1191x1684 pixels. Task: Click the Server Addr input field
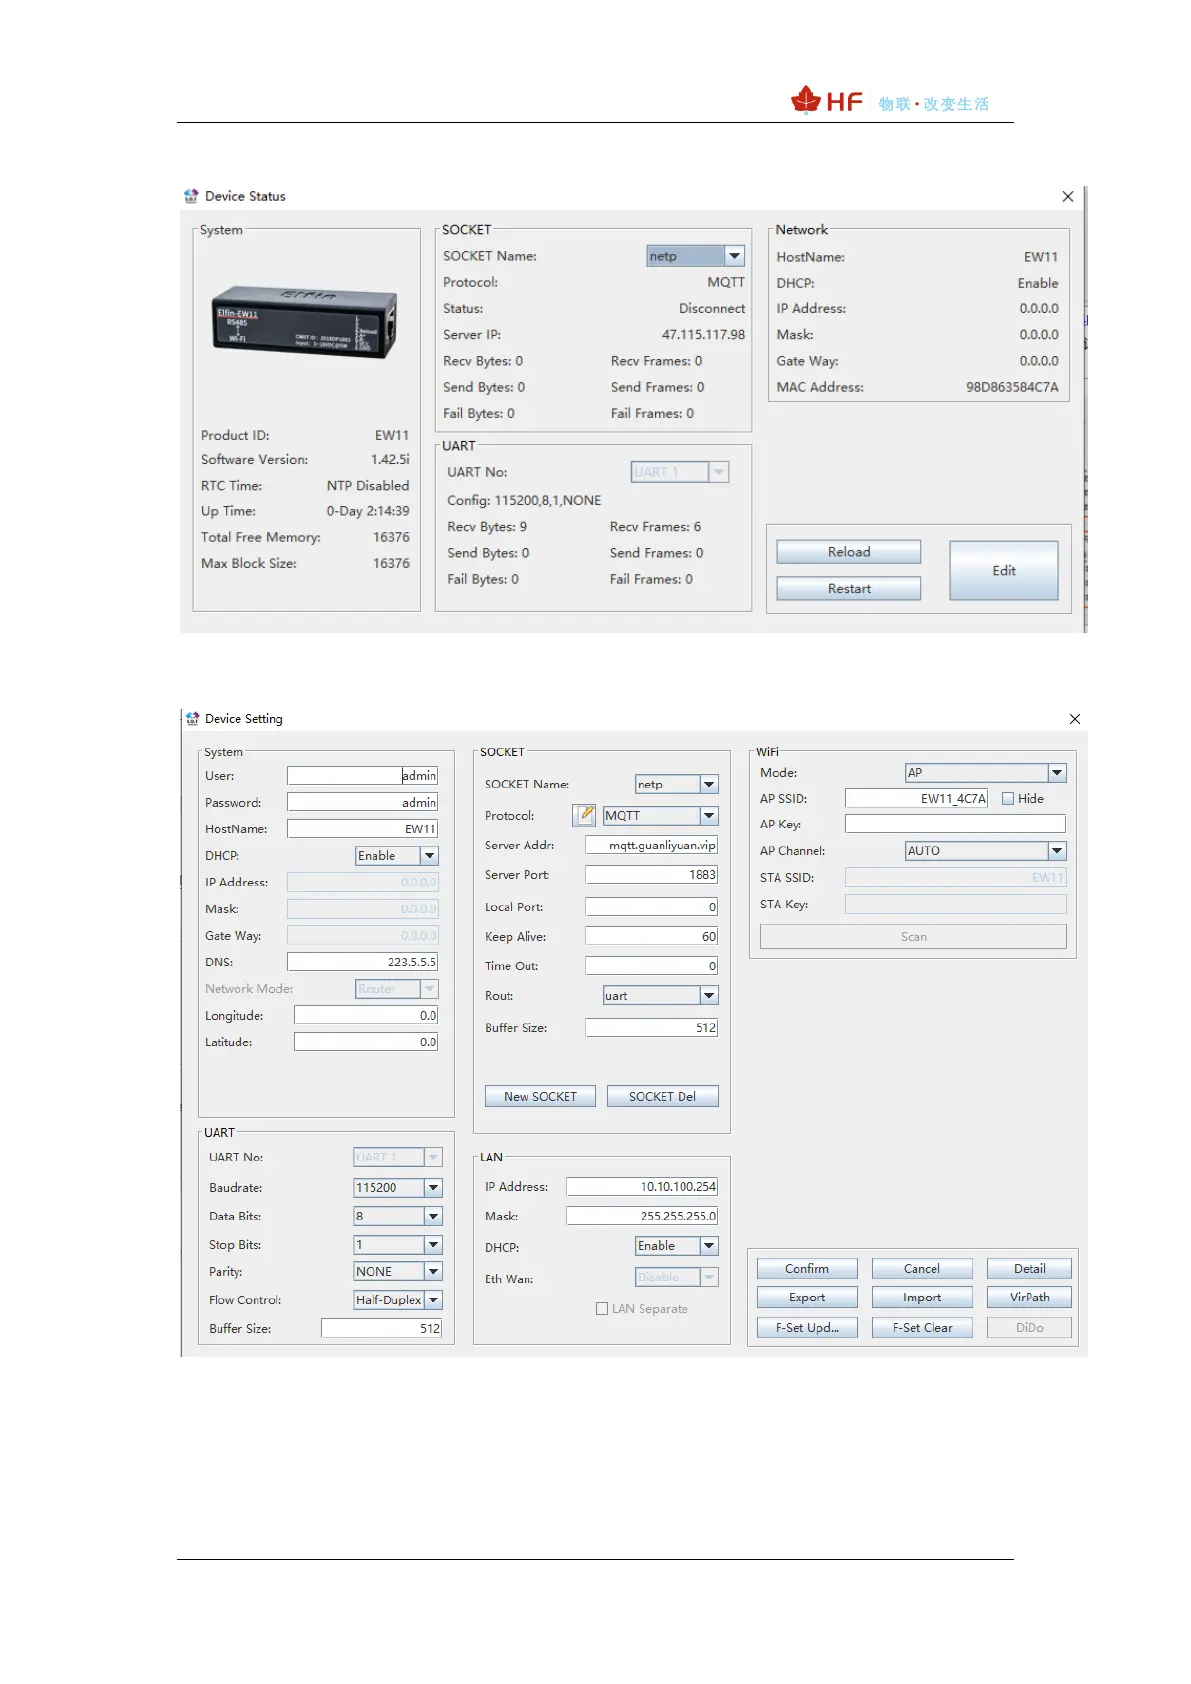click(x=651, y=845)
